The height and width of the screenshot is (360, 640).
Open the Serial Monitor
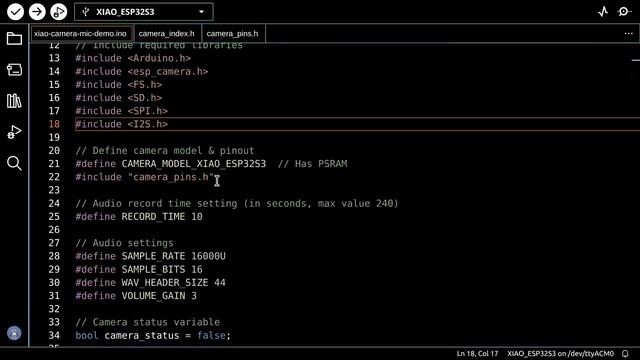point(624,12)
